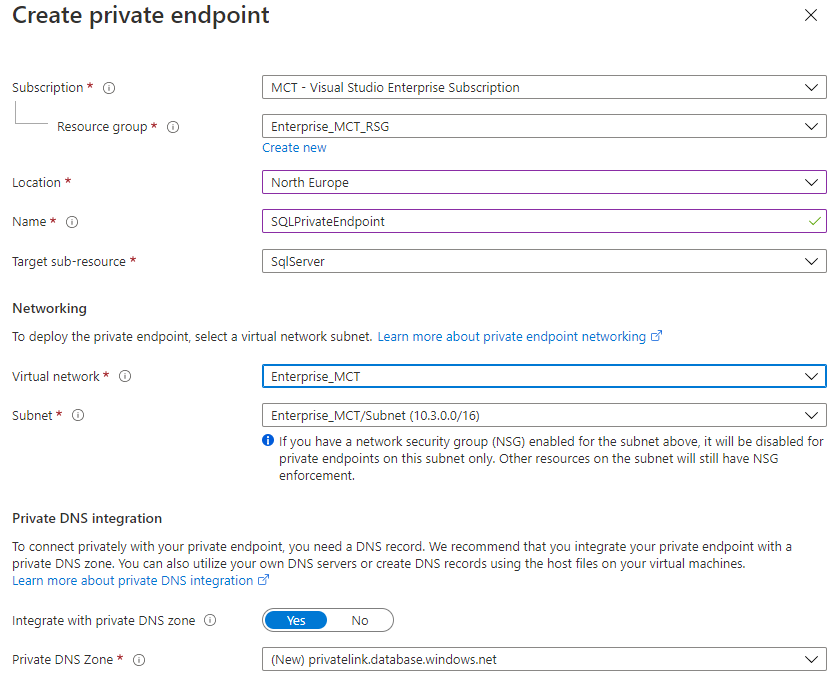Open the Private DNS Zone dropdown
Viewport: 836px width, 700px height.
pyautogui.click(x=543, y=660)
